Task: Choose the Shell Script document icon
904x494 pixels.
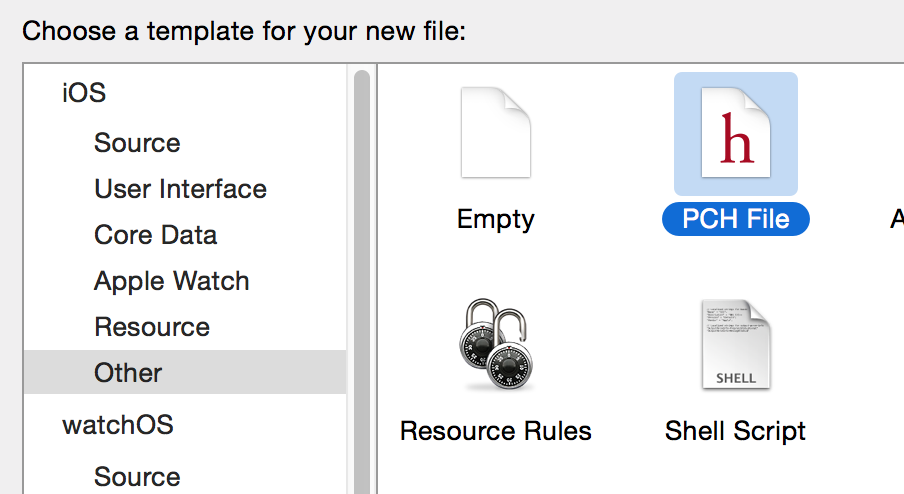Action: 736,345
